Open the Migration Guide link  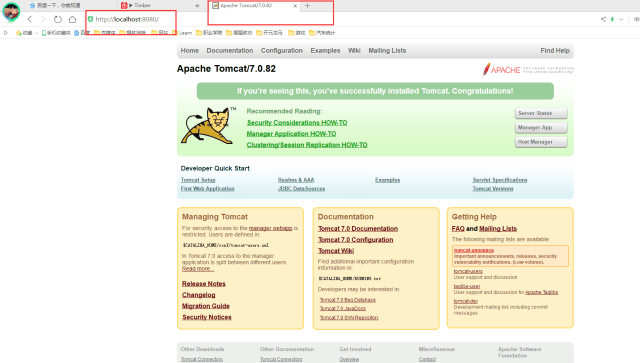[x=206, y=306]
